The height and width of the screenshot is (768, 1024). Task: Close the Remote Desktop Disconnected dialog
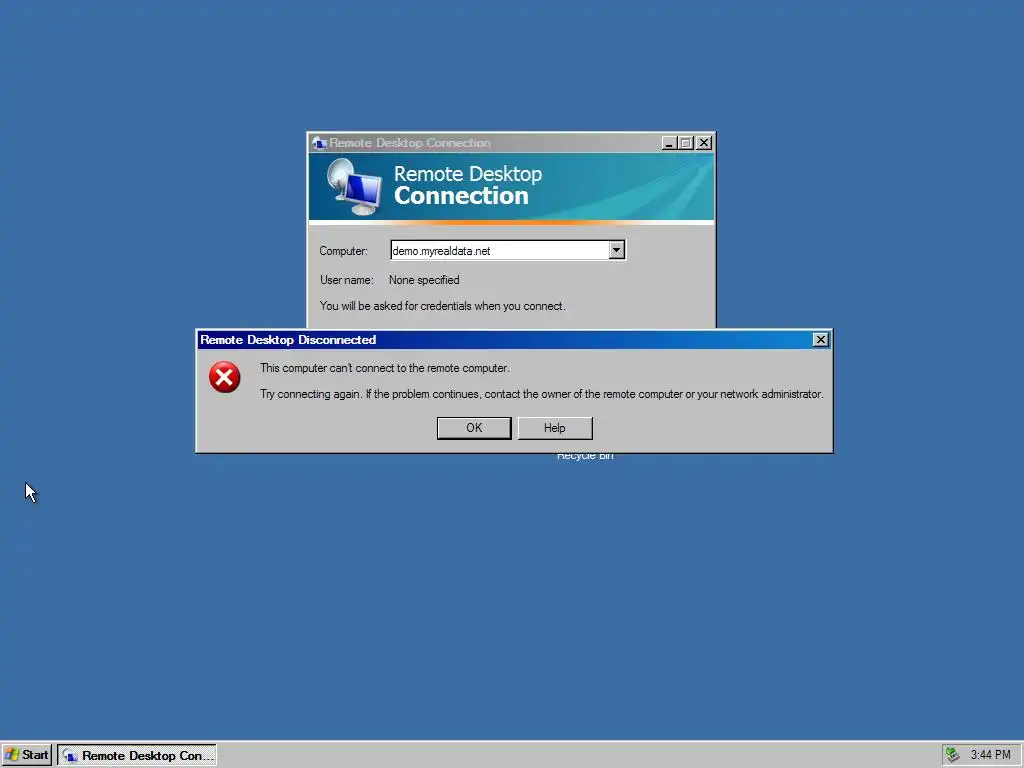tap(820, 340)
